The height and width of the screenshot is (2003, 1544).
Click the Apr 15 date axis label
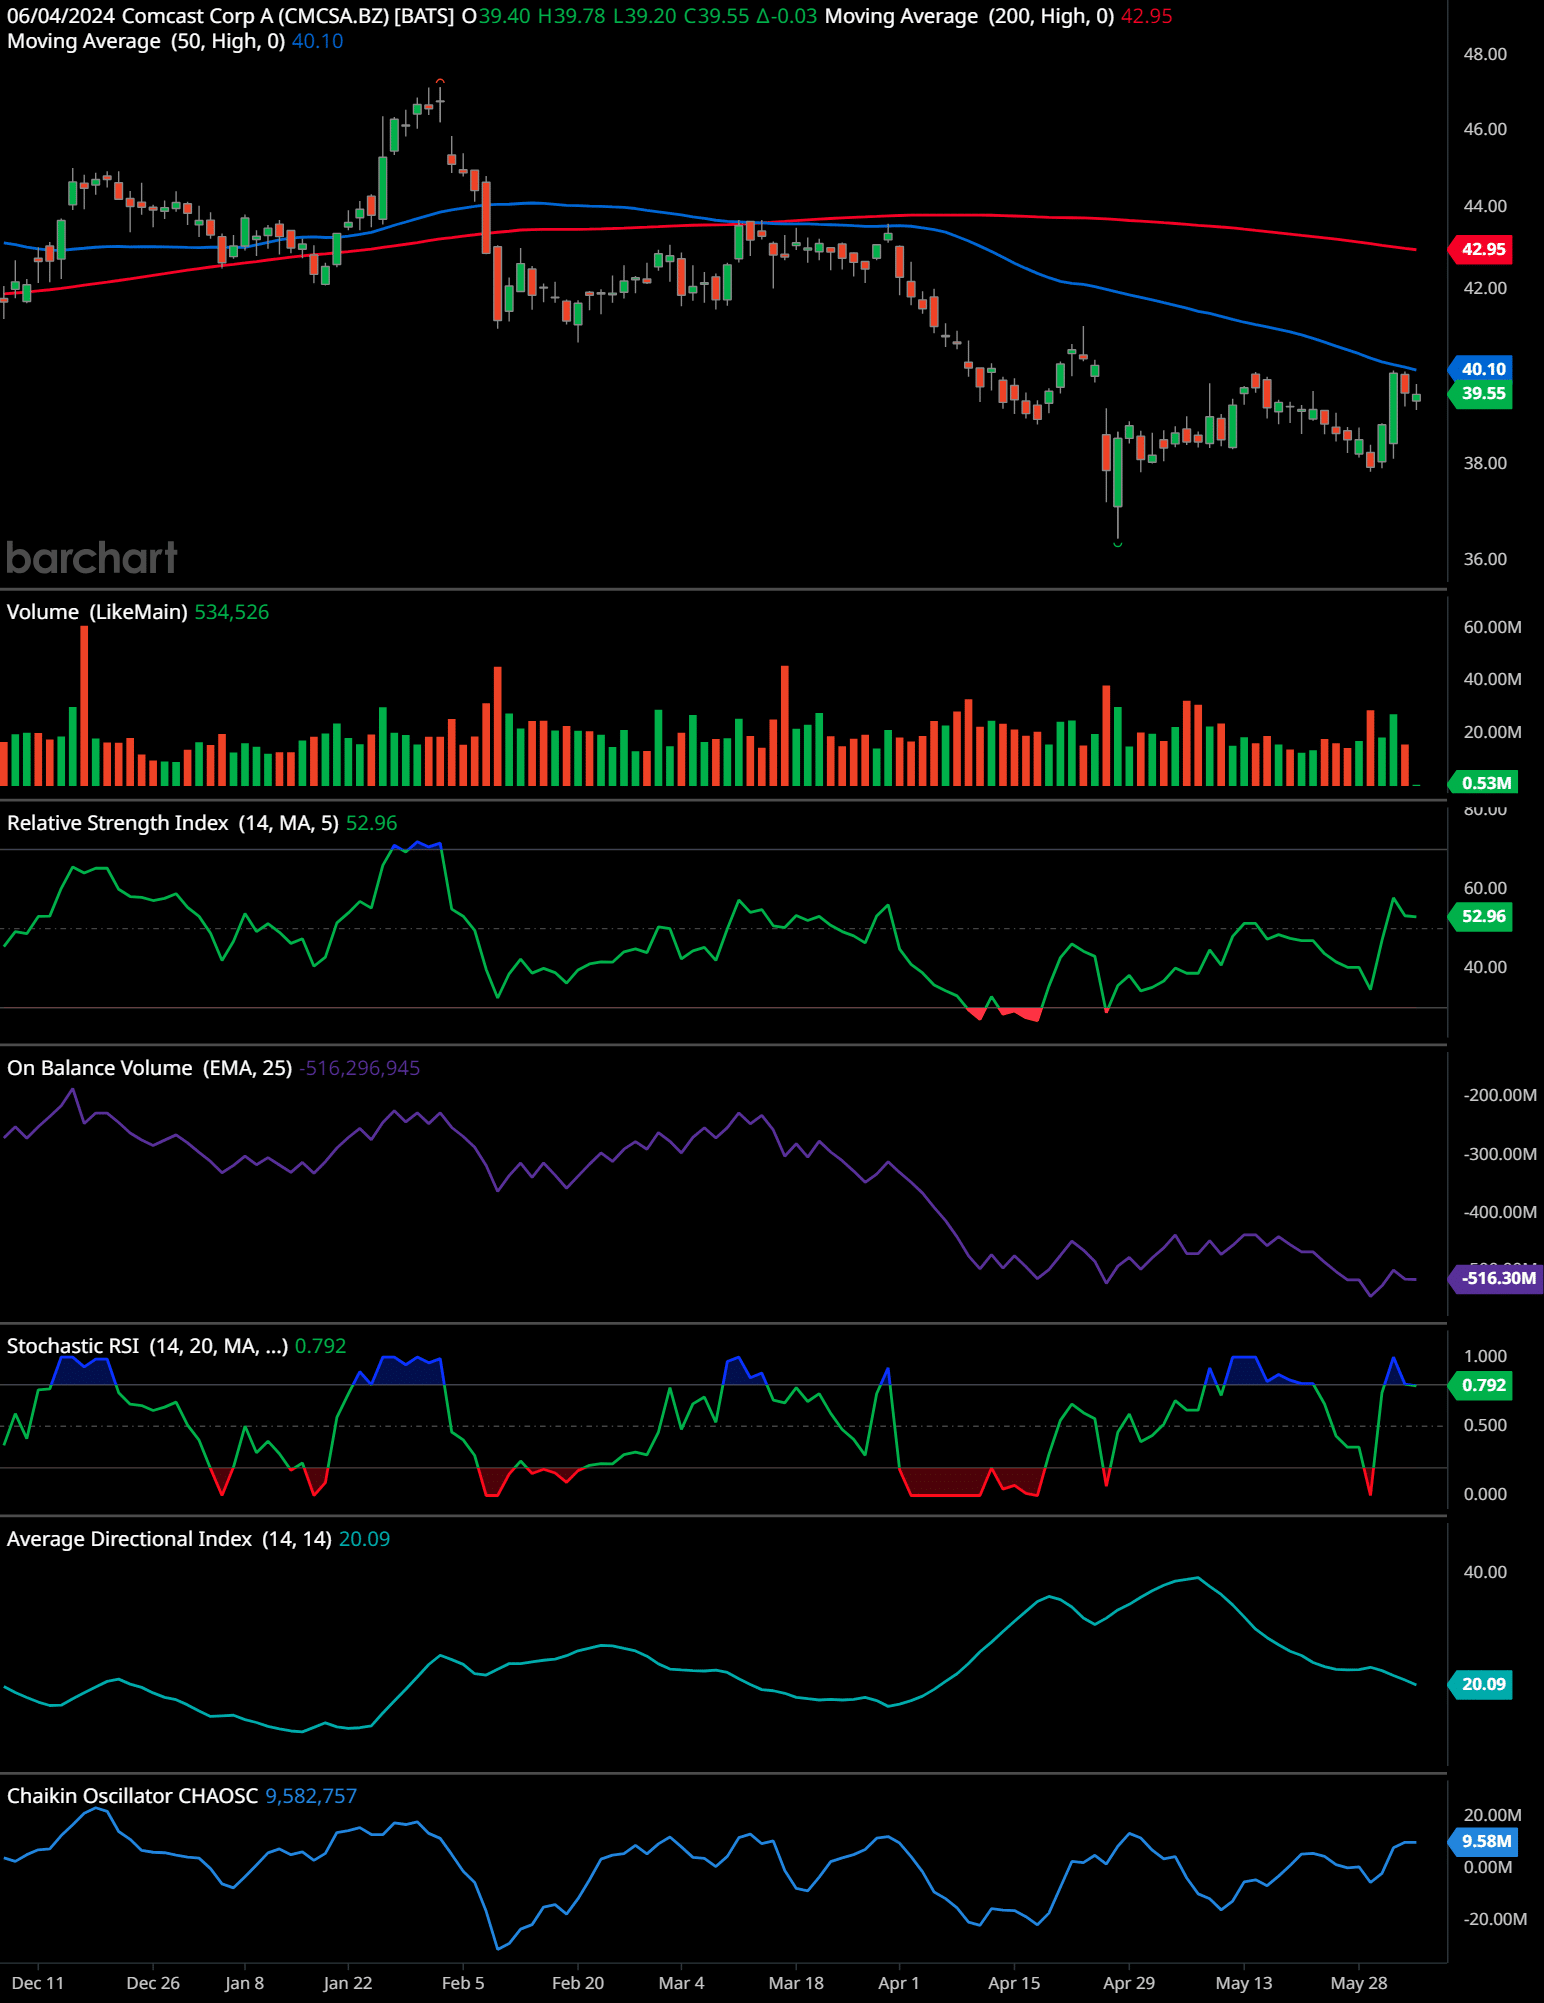click(1014, 1983)
